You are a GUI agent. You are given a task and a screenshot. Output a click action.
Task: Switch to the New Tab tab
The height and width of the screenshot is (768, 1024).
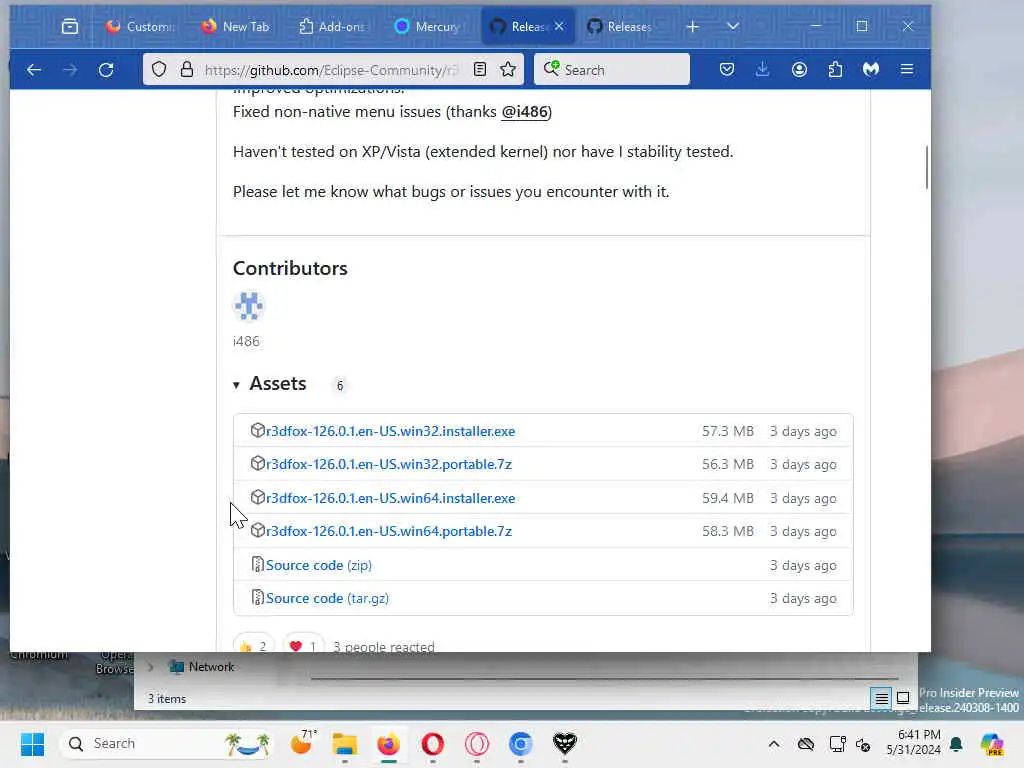click(x=236, y=26)
